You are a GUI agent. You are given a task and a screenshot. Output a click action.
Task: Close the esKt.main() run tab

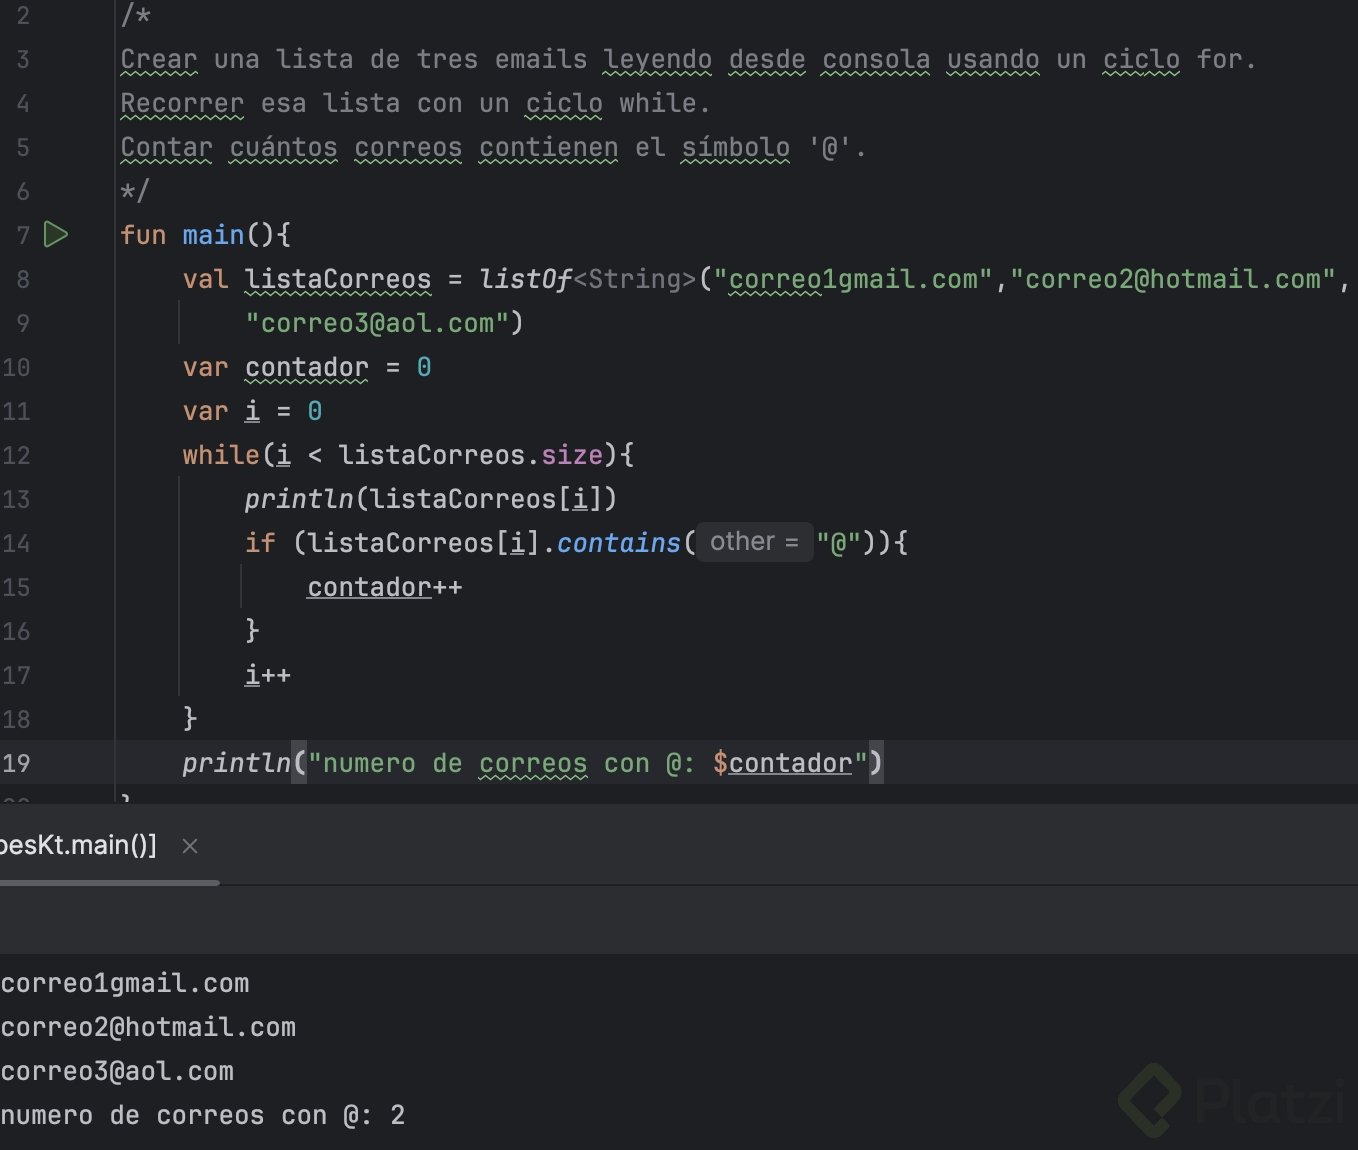click(190, 846)
